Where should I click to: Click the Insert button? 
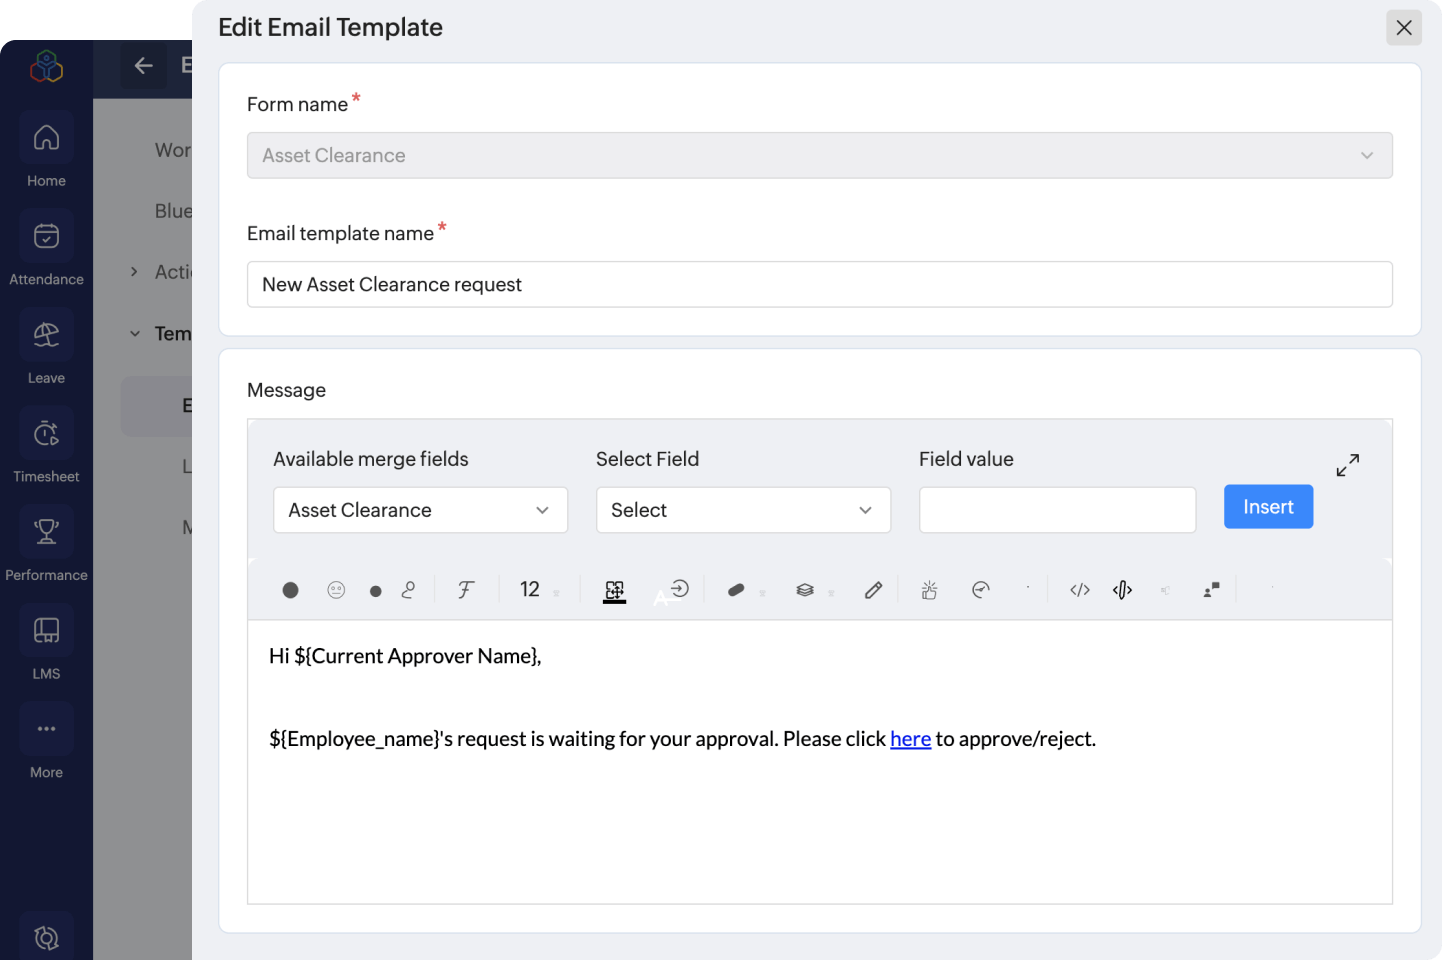click(x=1268, y=507)
